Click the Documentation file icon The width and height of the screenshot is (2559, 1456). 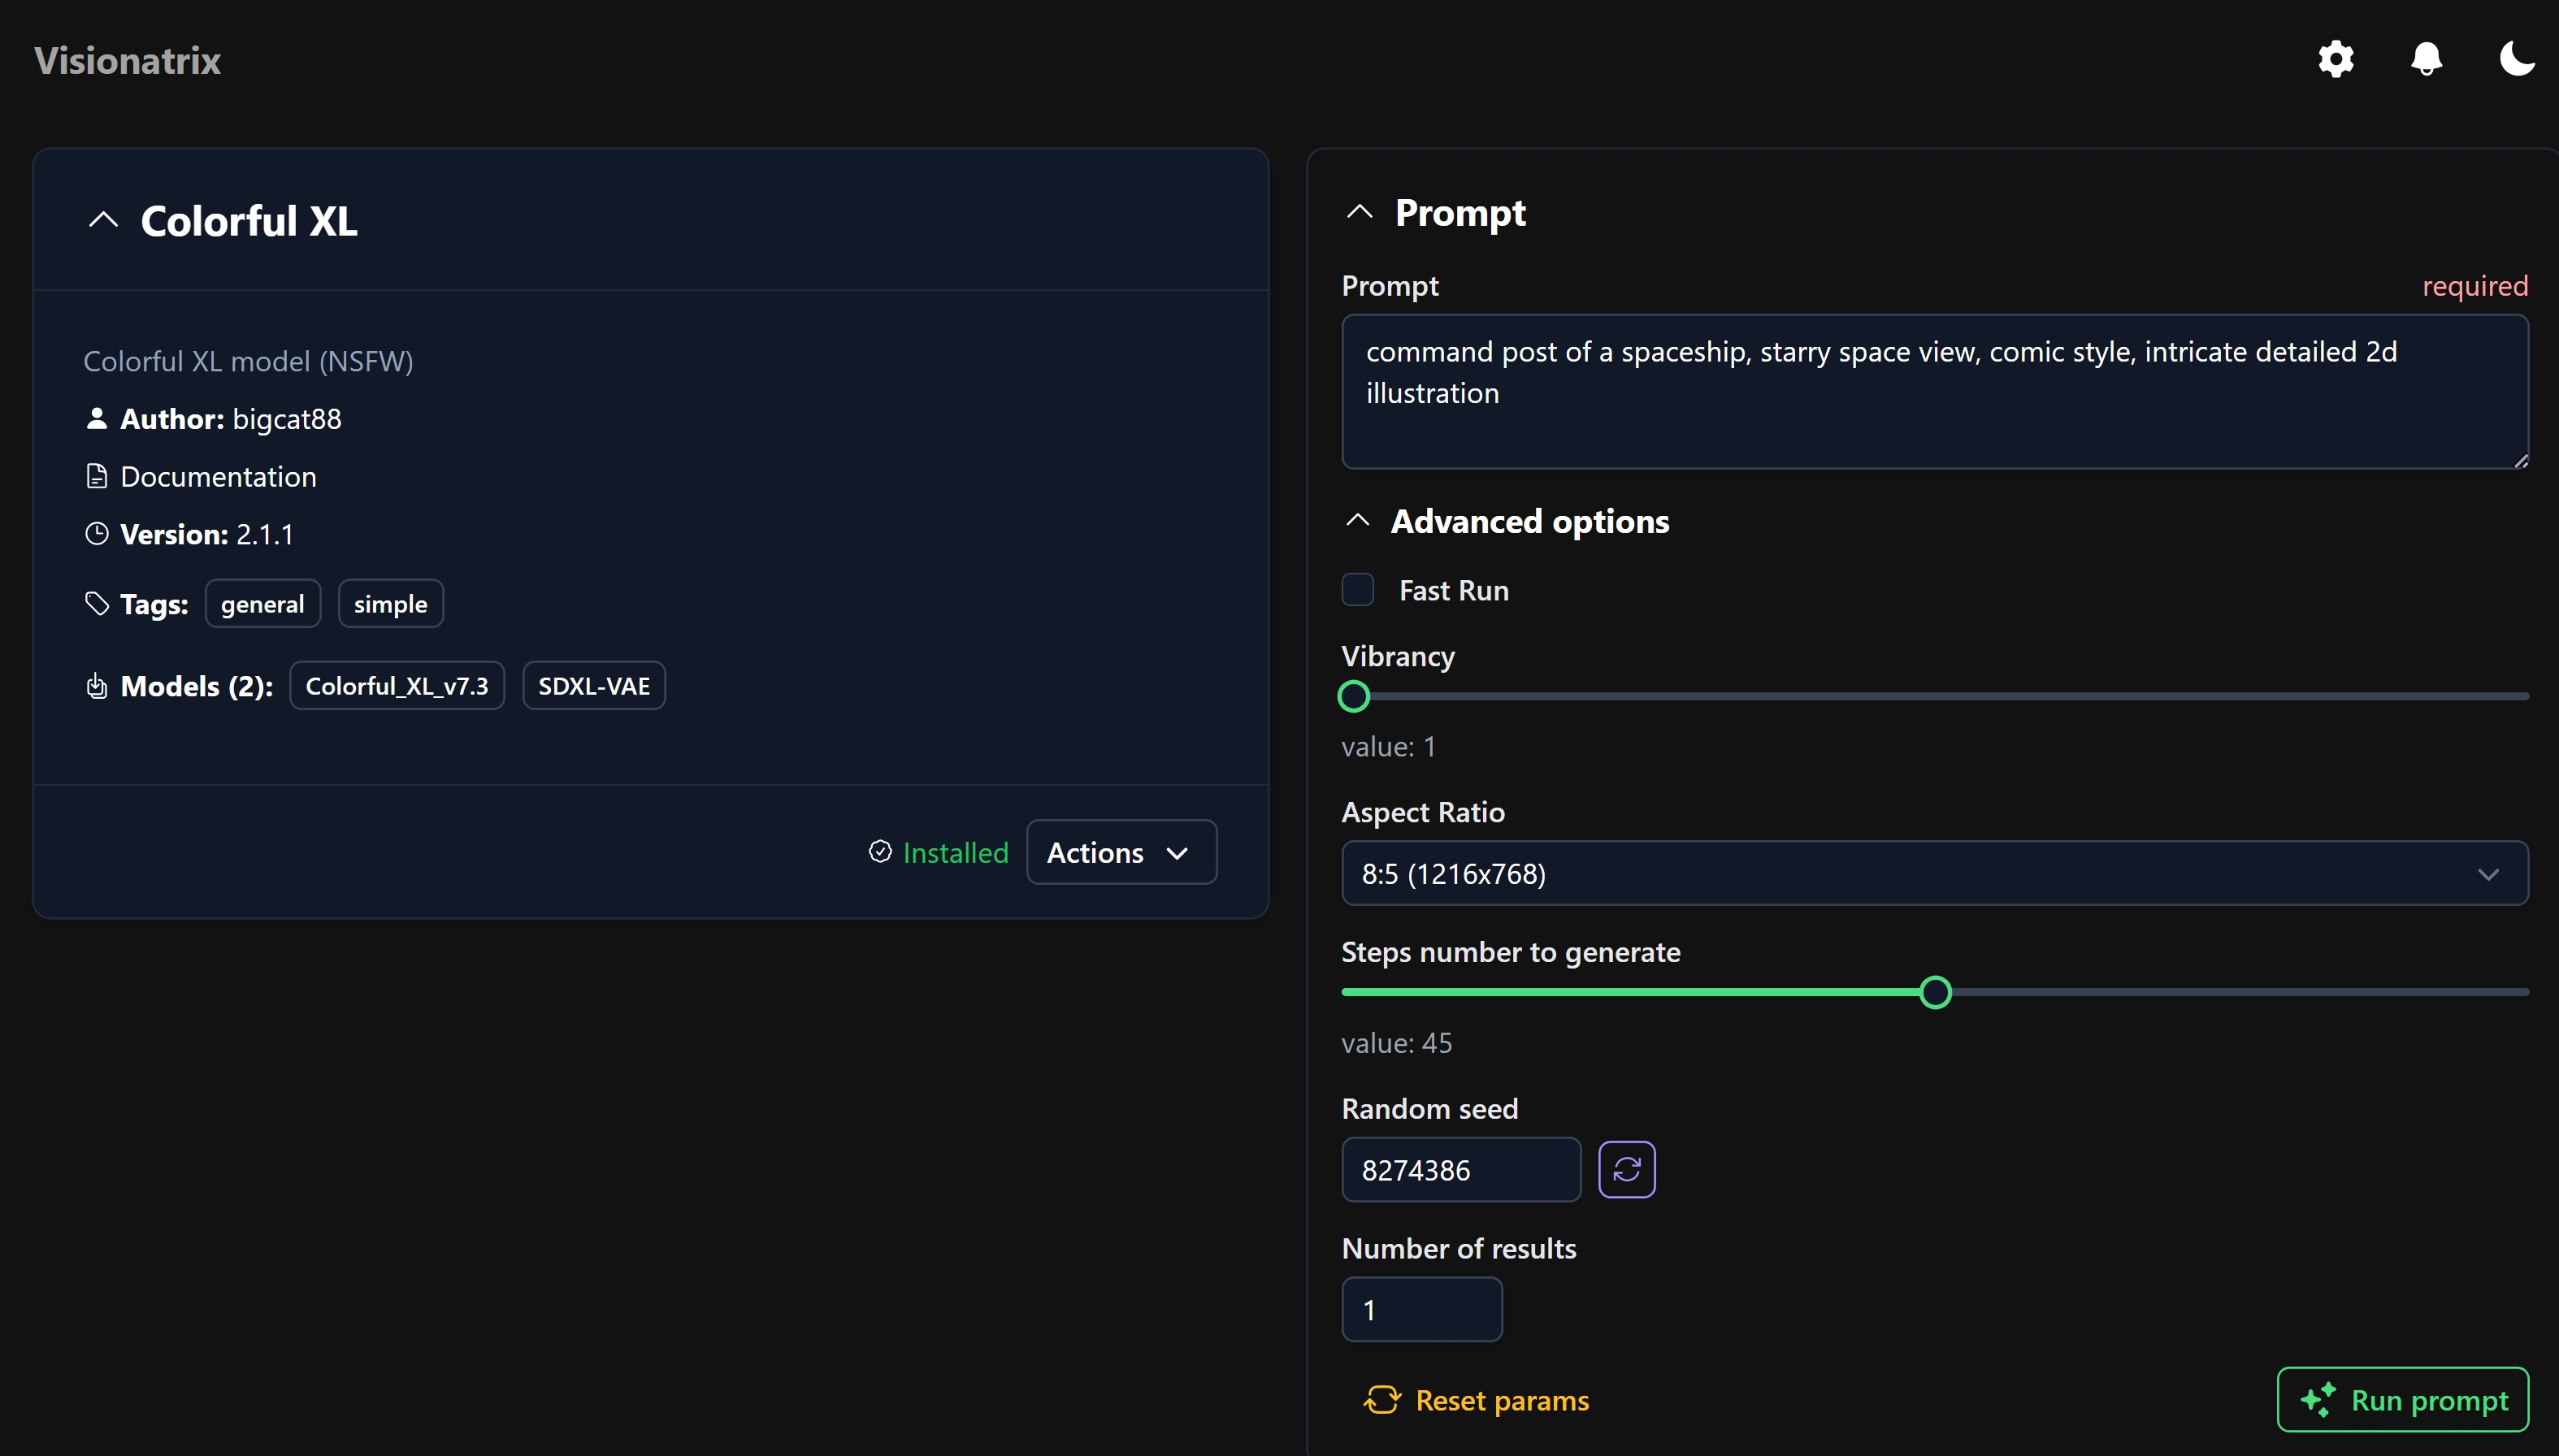(x=96, y=476)
